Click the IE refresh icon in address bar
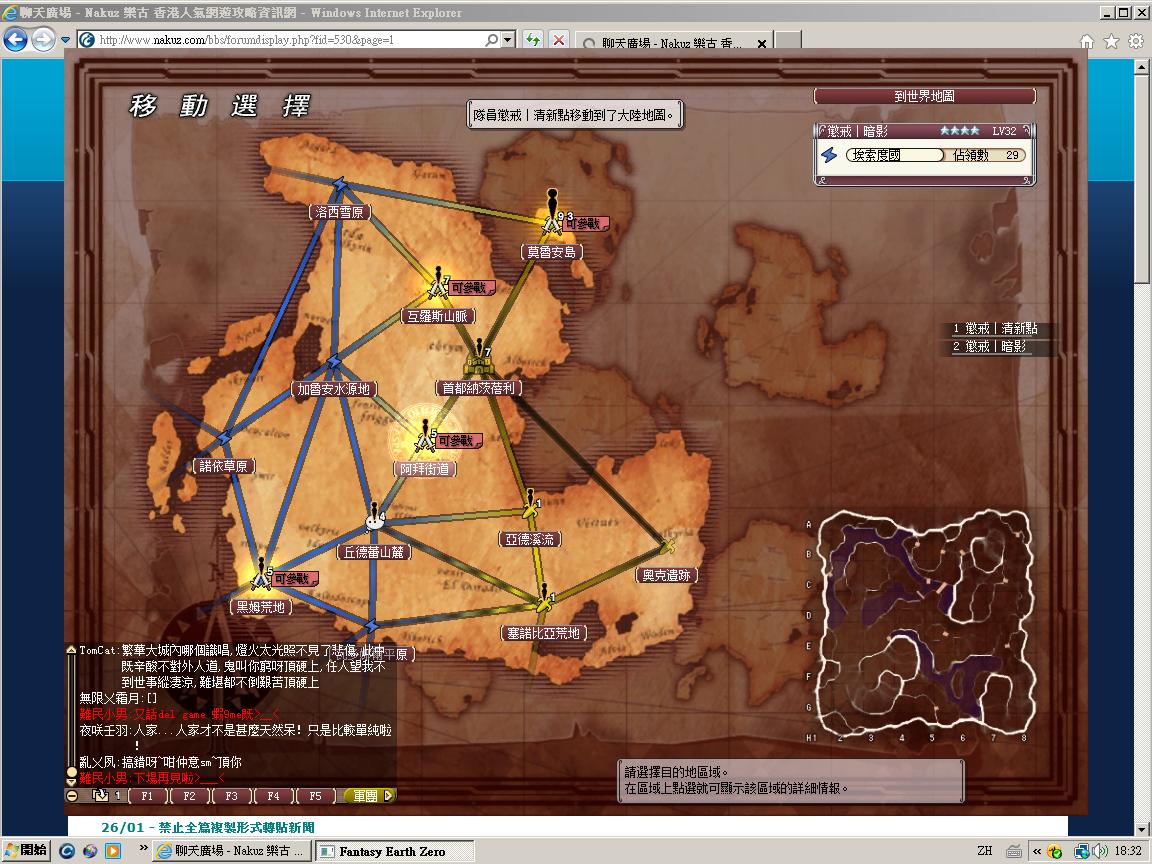 click(x=534, y=40)
